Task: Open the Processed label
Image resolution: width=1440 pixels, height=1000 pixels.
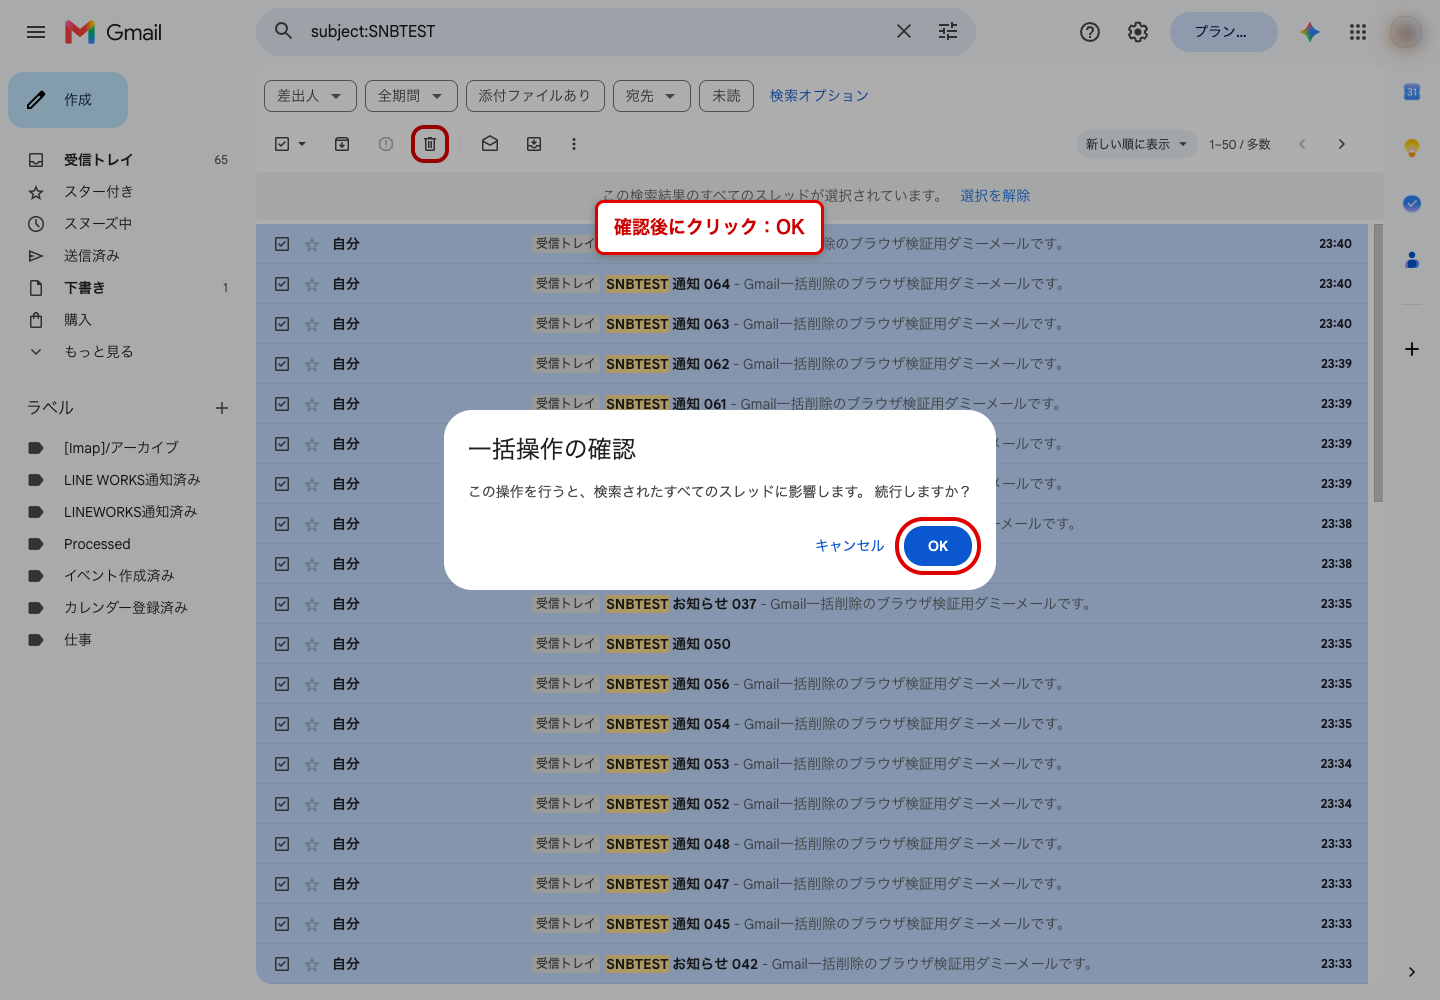Action: (97, 544)
